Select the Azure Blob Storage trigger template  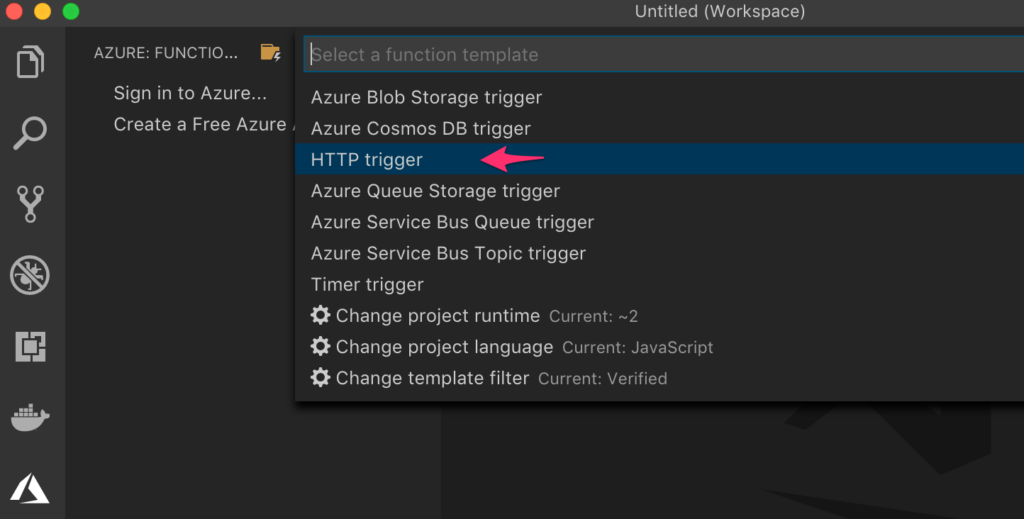426,98
